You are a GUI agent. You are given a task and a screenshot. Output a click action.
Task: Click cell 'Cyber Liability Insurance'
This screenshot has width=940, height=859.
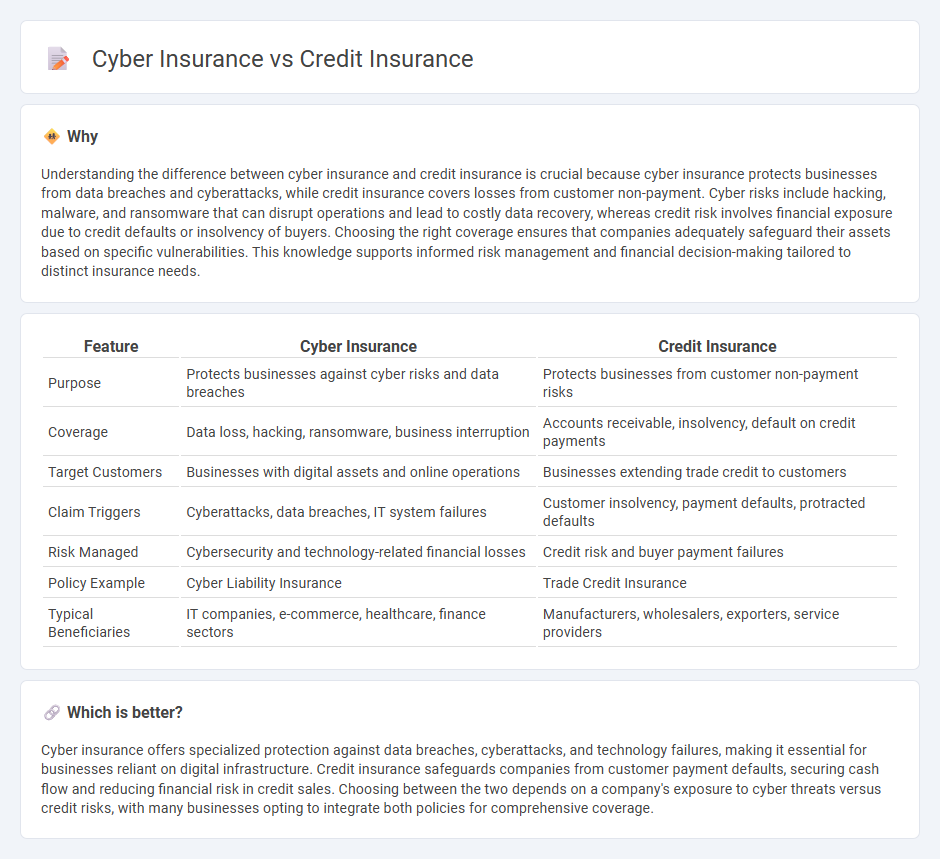(358, 583)
